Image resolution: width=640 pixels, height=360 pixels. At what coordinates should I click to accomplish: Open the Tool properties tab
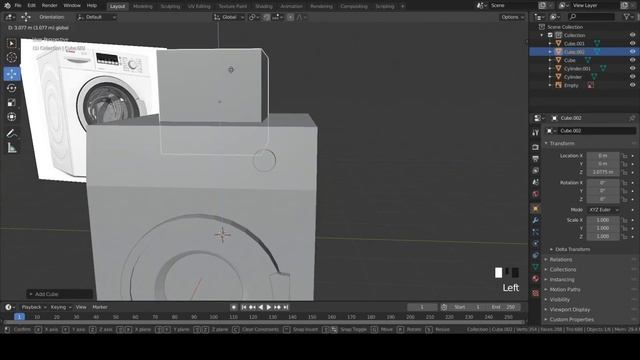coord(536,133)
